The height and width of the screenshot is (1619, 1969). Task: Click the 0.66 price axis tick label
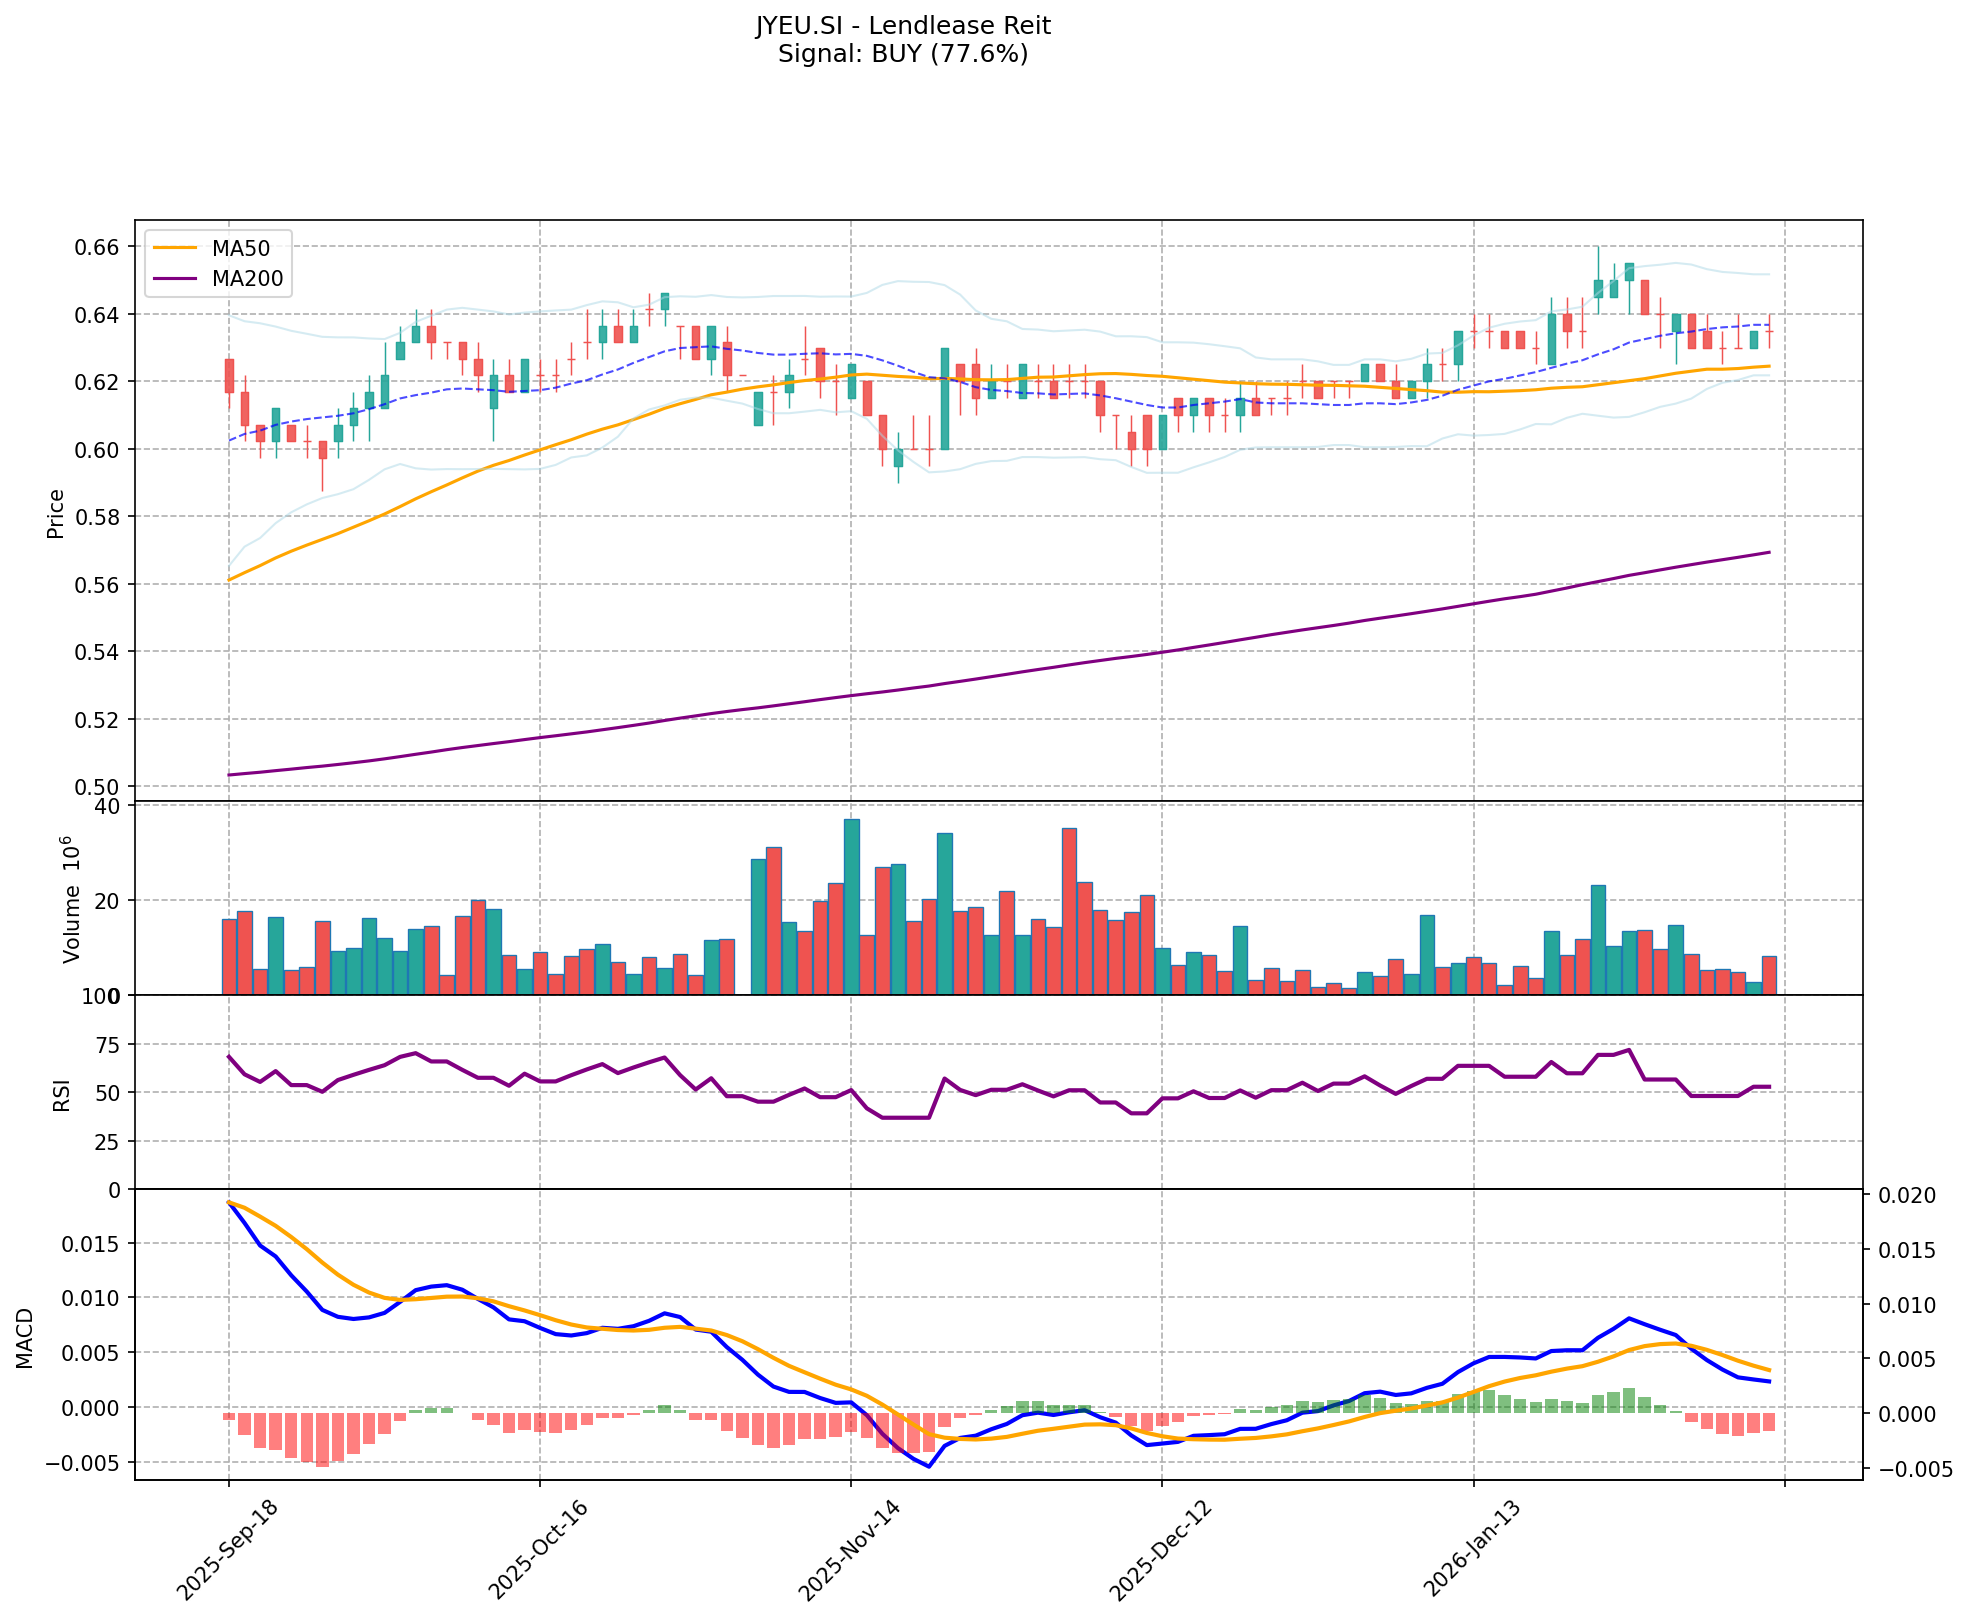tap(98, 247)
